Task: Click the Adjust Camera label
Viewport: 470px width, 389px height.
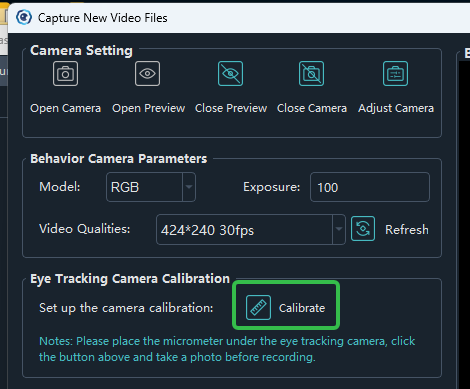Action: pos(396,108)
